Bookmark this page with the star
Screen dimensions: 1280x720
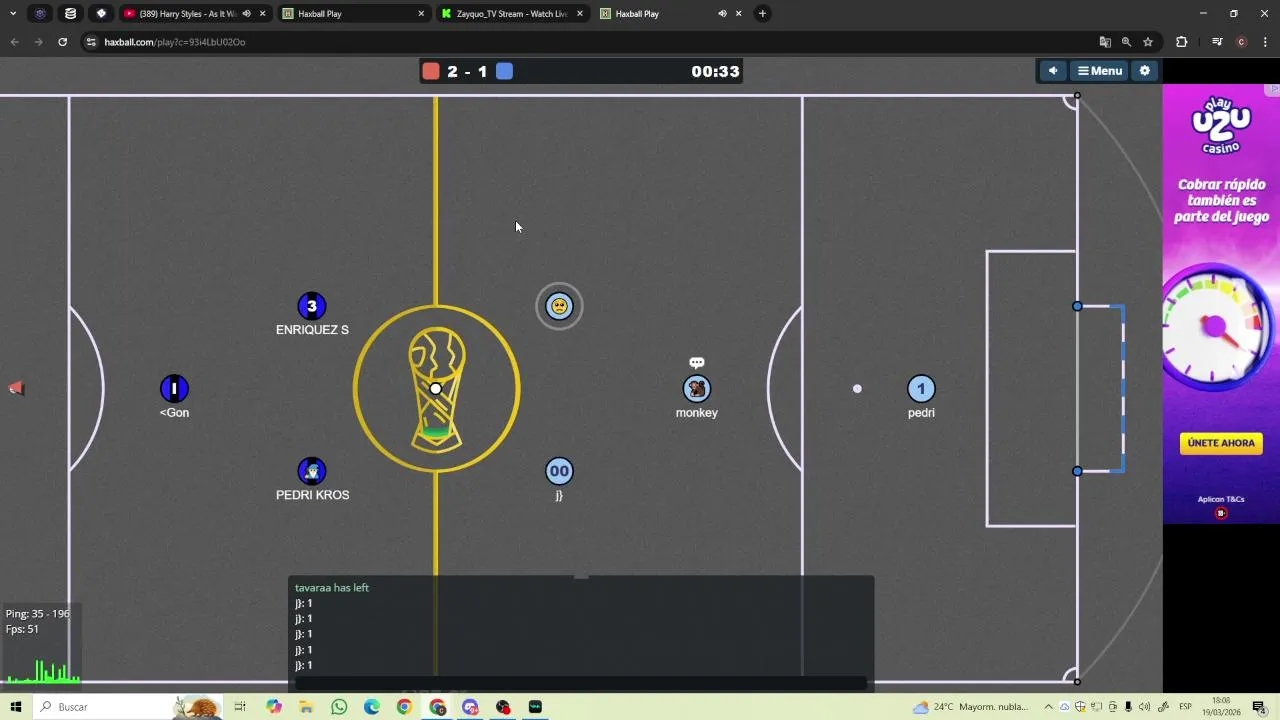pos(1148,42)
